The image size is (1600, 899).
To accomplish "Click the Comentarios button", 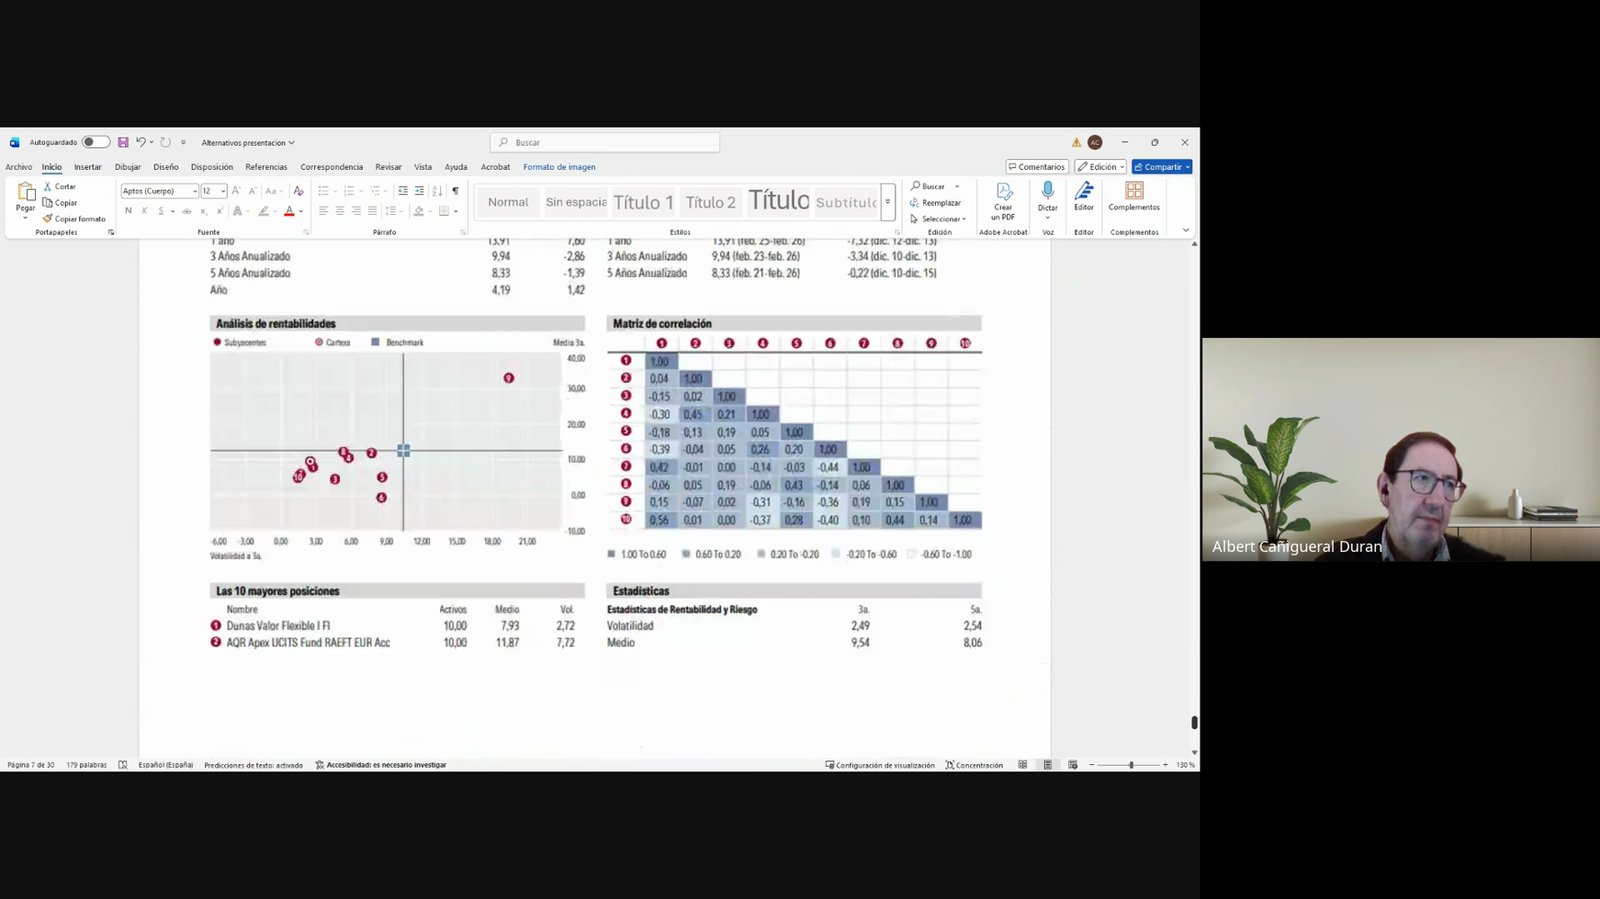I will click(x=1037, y=167).
